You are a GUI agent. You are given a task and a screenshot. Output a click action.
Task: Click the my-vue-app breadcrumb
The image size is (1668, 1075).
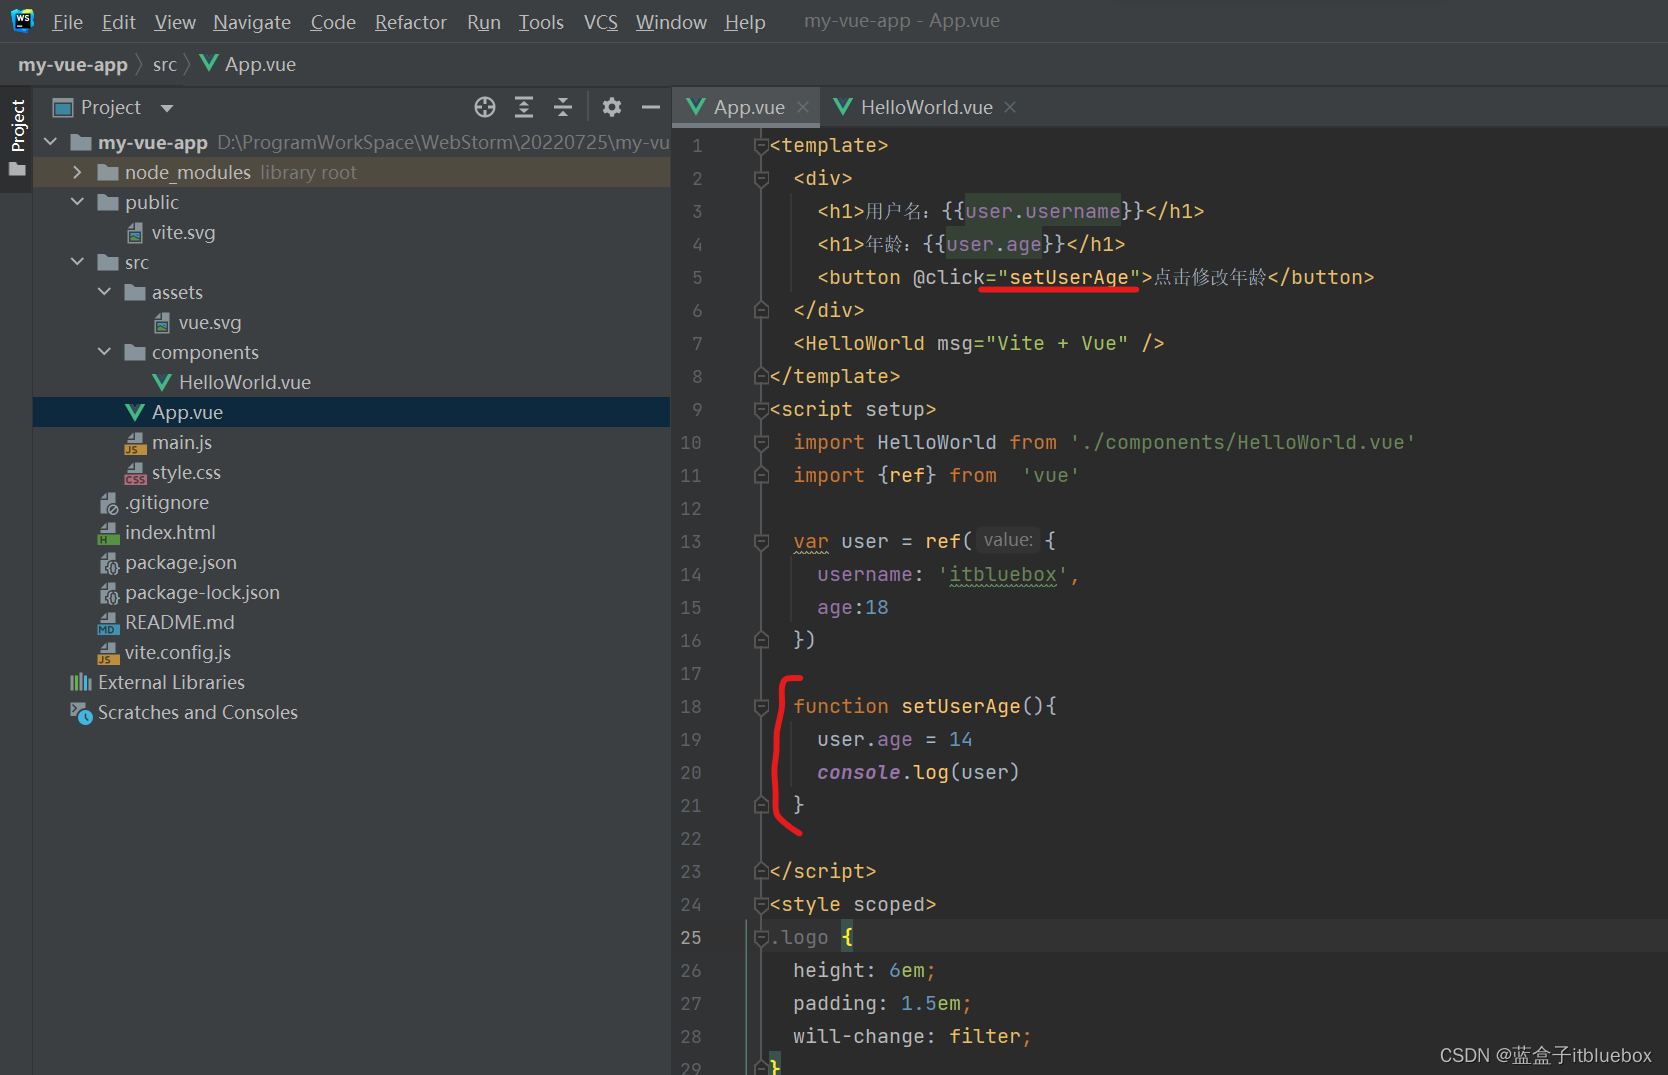click(x=73, y=64)
